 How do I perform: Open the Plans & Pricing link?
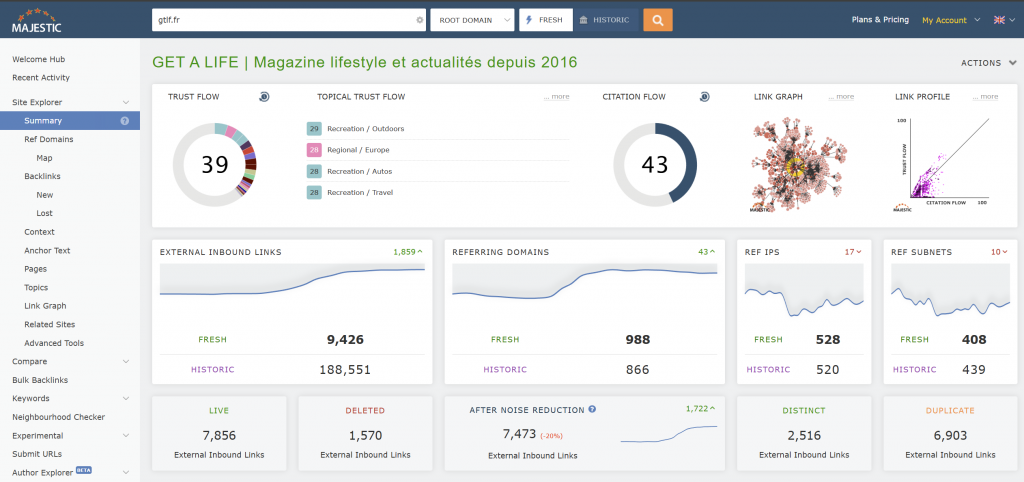click(x=880, y=20)
